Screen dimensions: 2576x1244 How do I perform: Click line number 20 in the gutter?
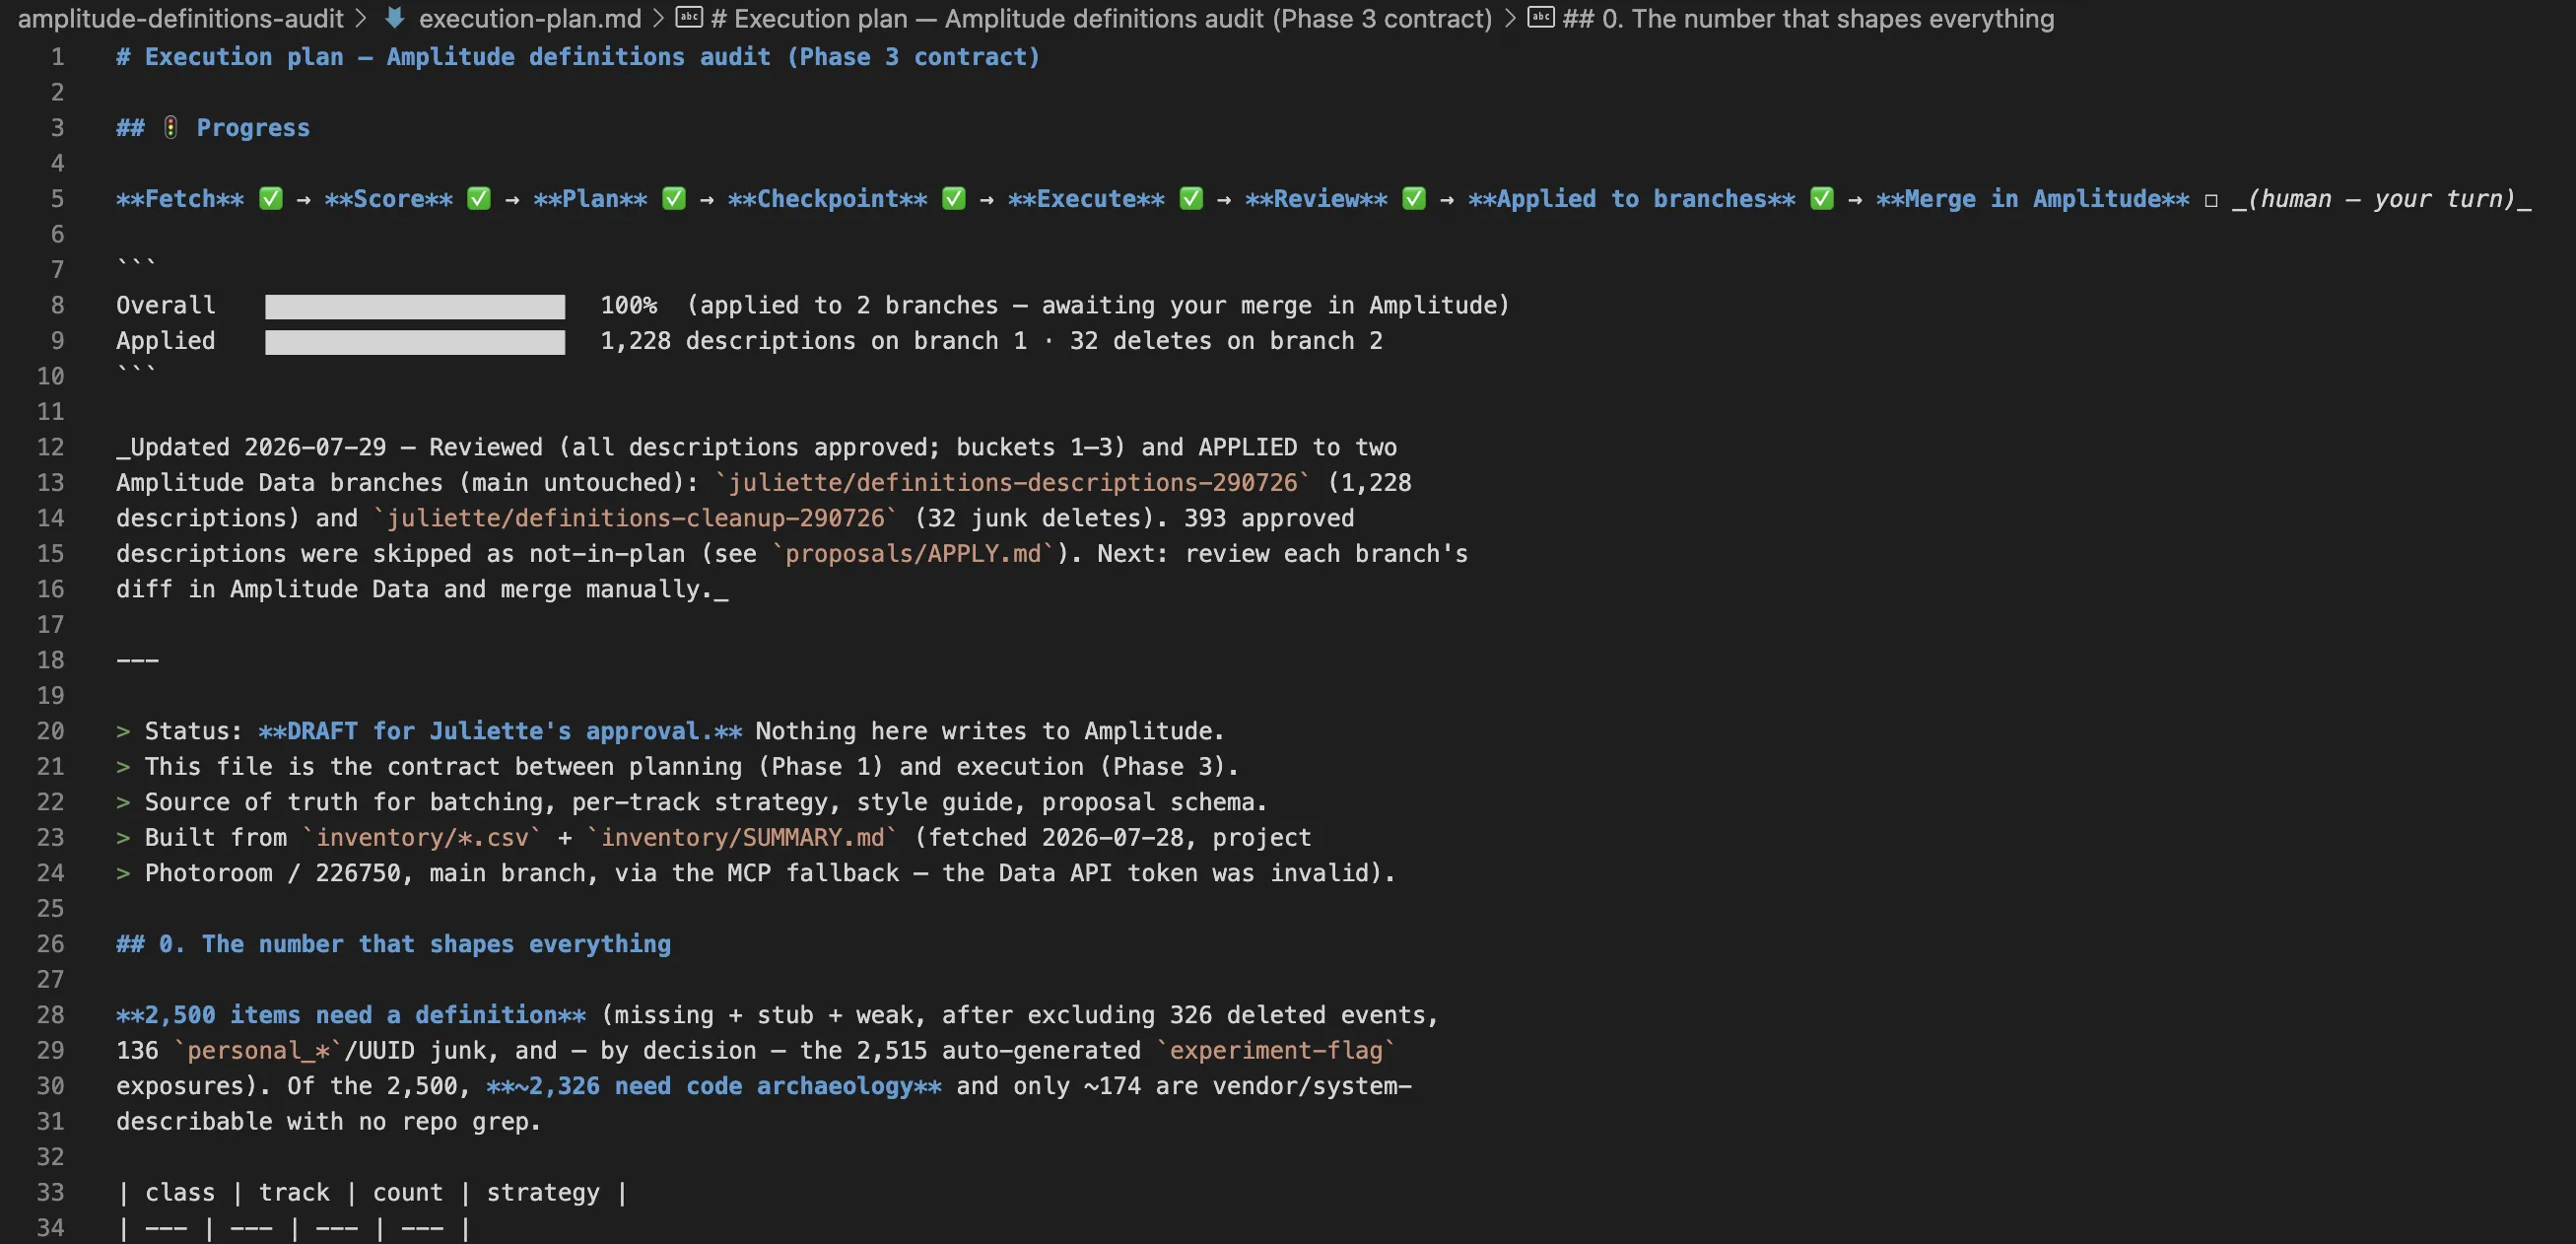click(50, 731)
